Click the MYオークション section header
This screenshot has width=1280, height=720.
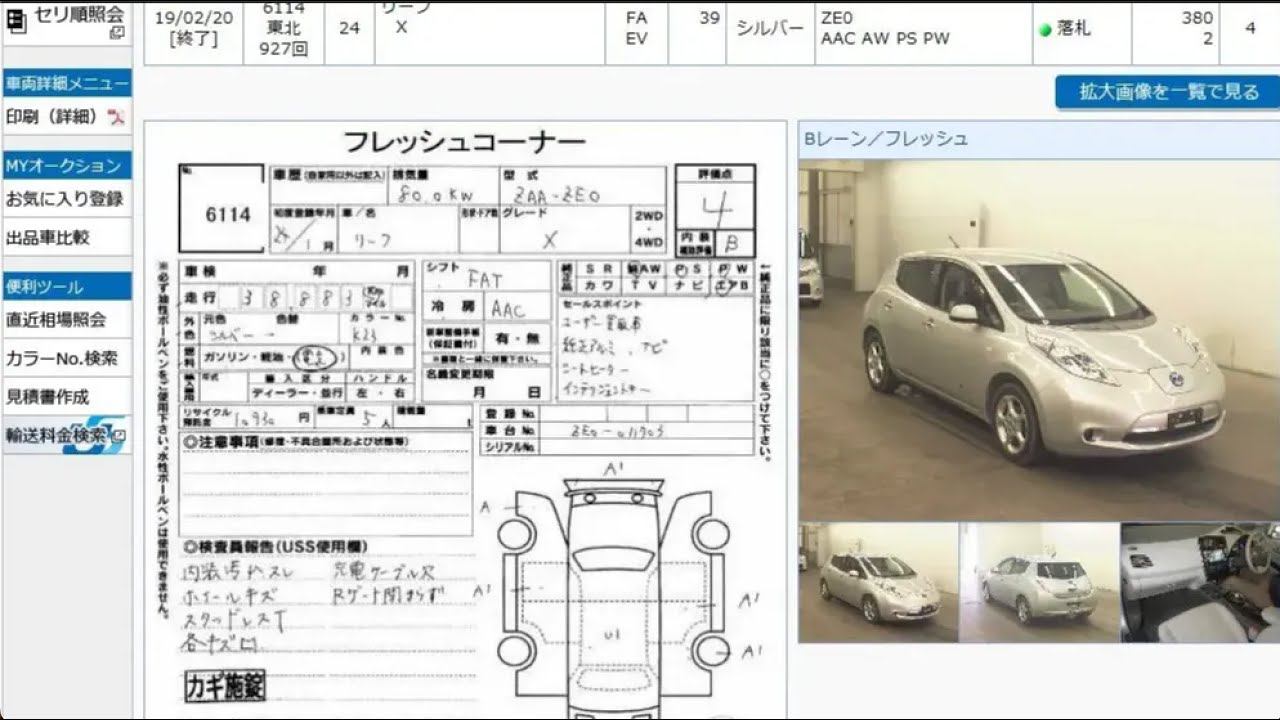pos(67,166)
